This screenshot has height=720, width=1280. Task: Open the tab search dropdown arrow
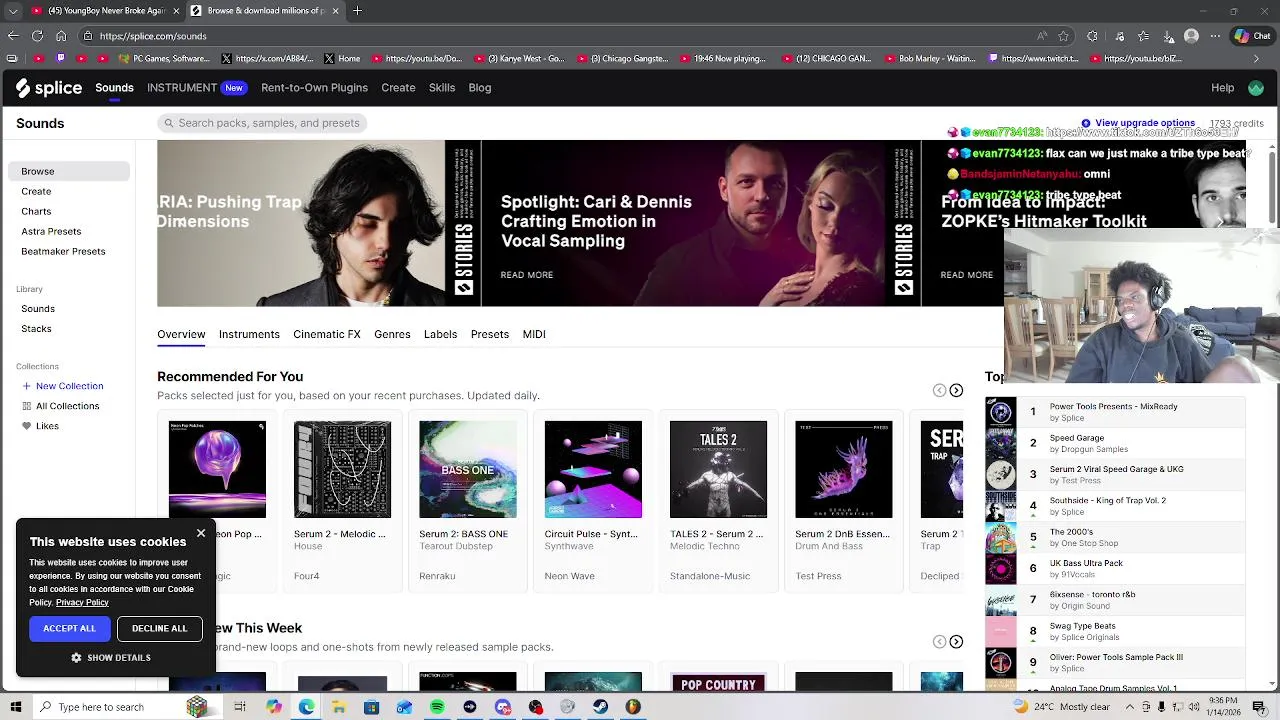tap(12, 11)
